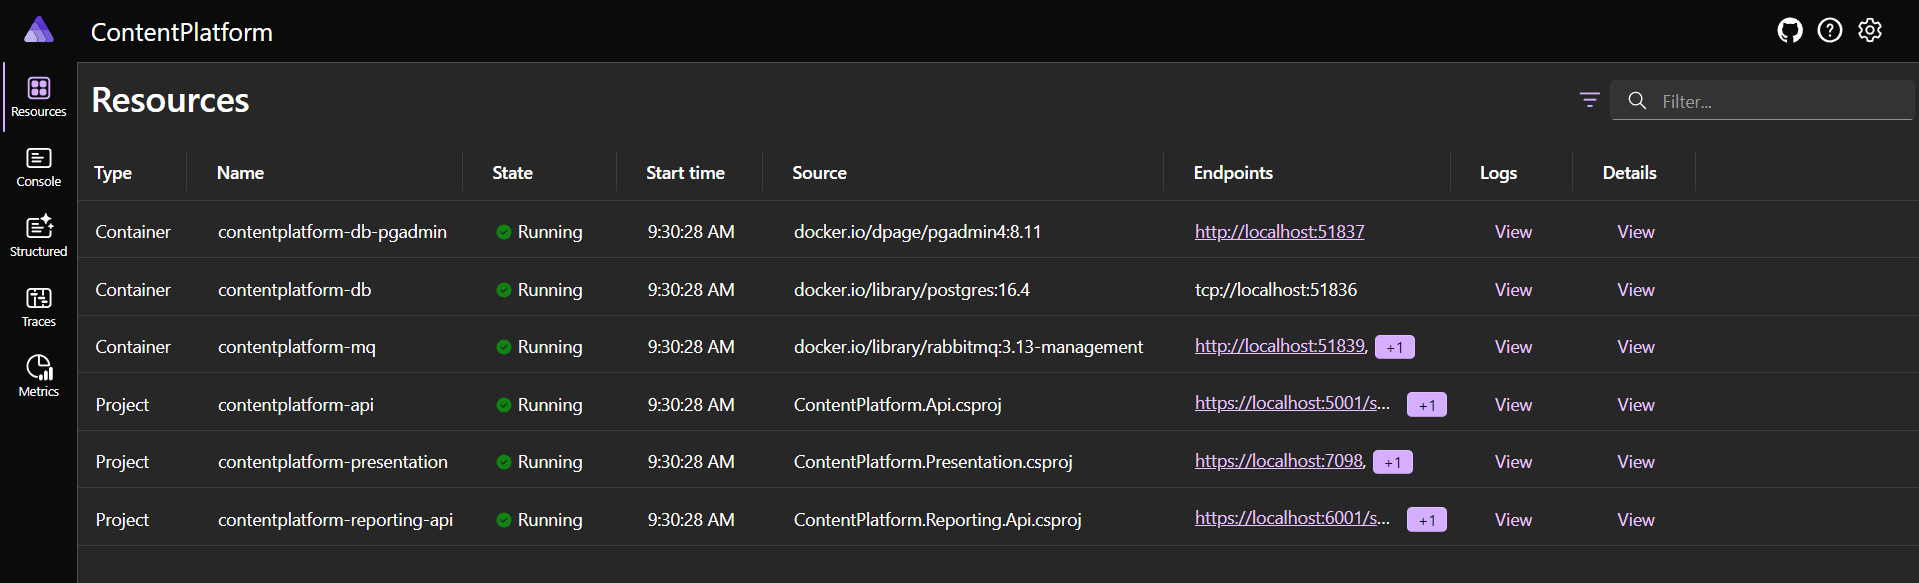The width and height of the screenshot is (1919, 583).
Task: View details for contentplatform-mq
Action: click(x=1636, y=347)
